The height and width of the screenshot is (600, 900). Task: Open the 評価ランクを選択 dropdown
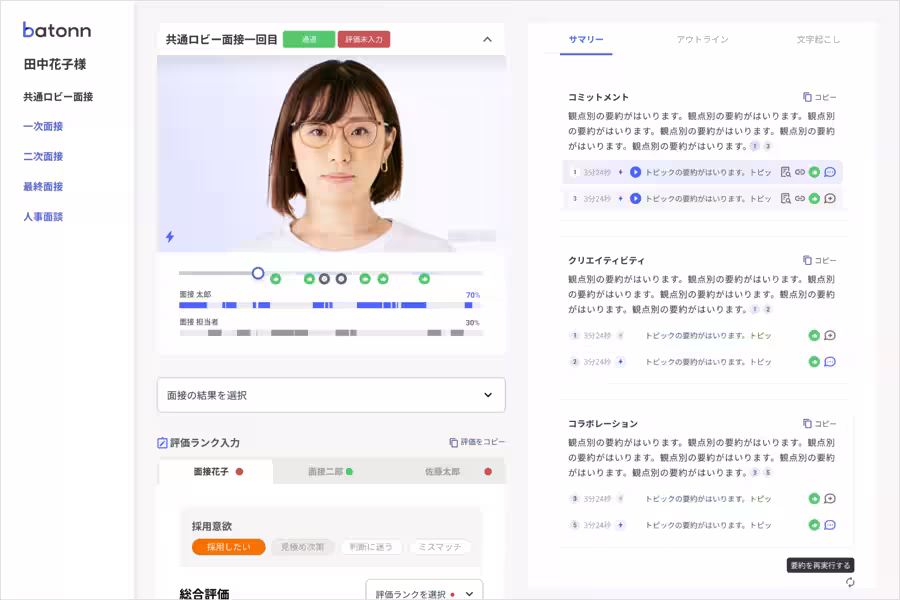coord(425,591)
